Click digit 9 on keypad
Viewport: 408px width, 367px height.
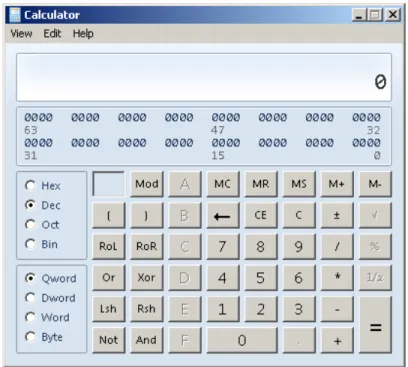299,247
